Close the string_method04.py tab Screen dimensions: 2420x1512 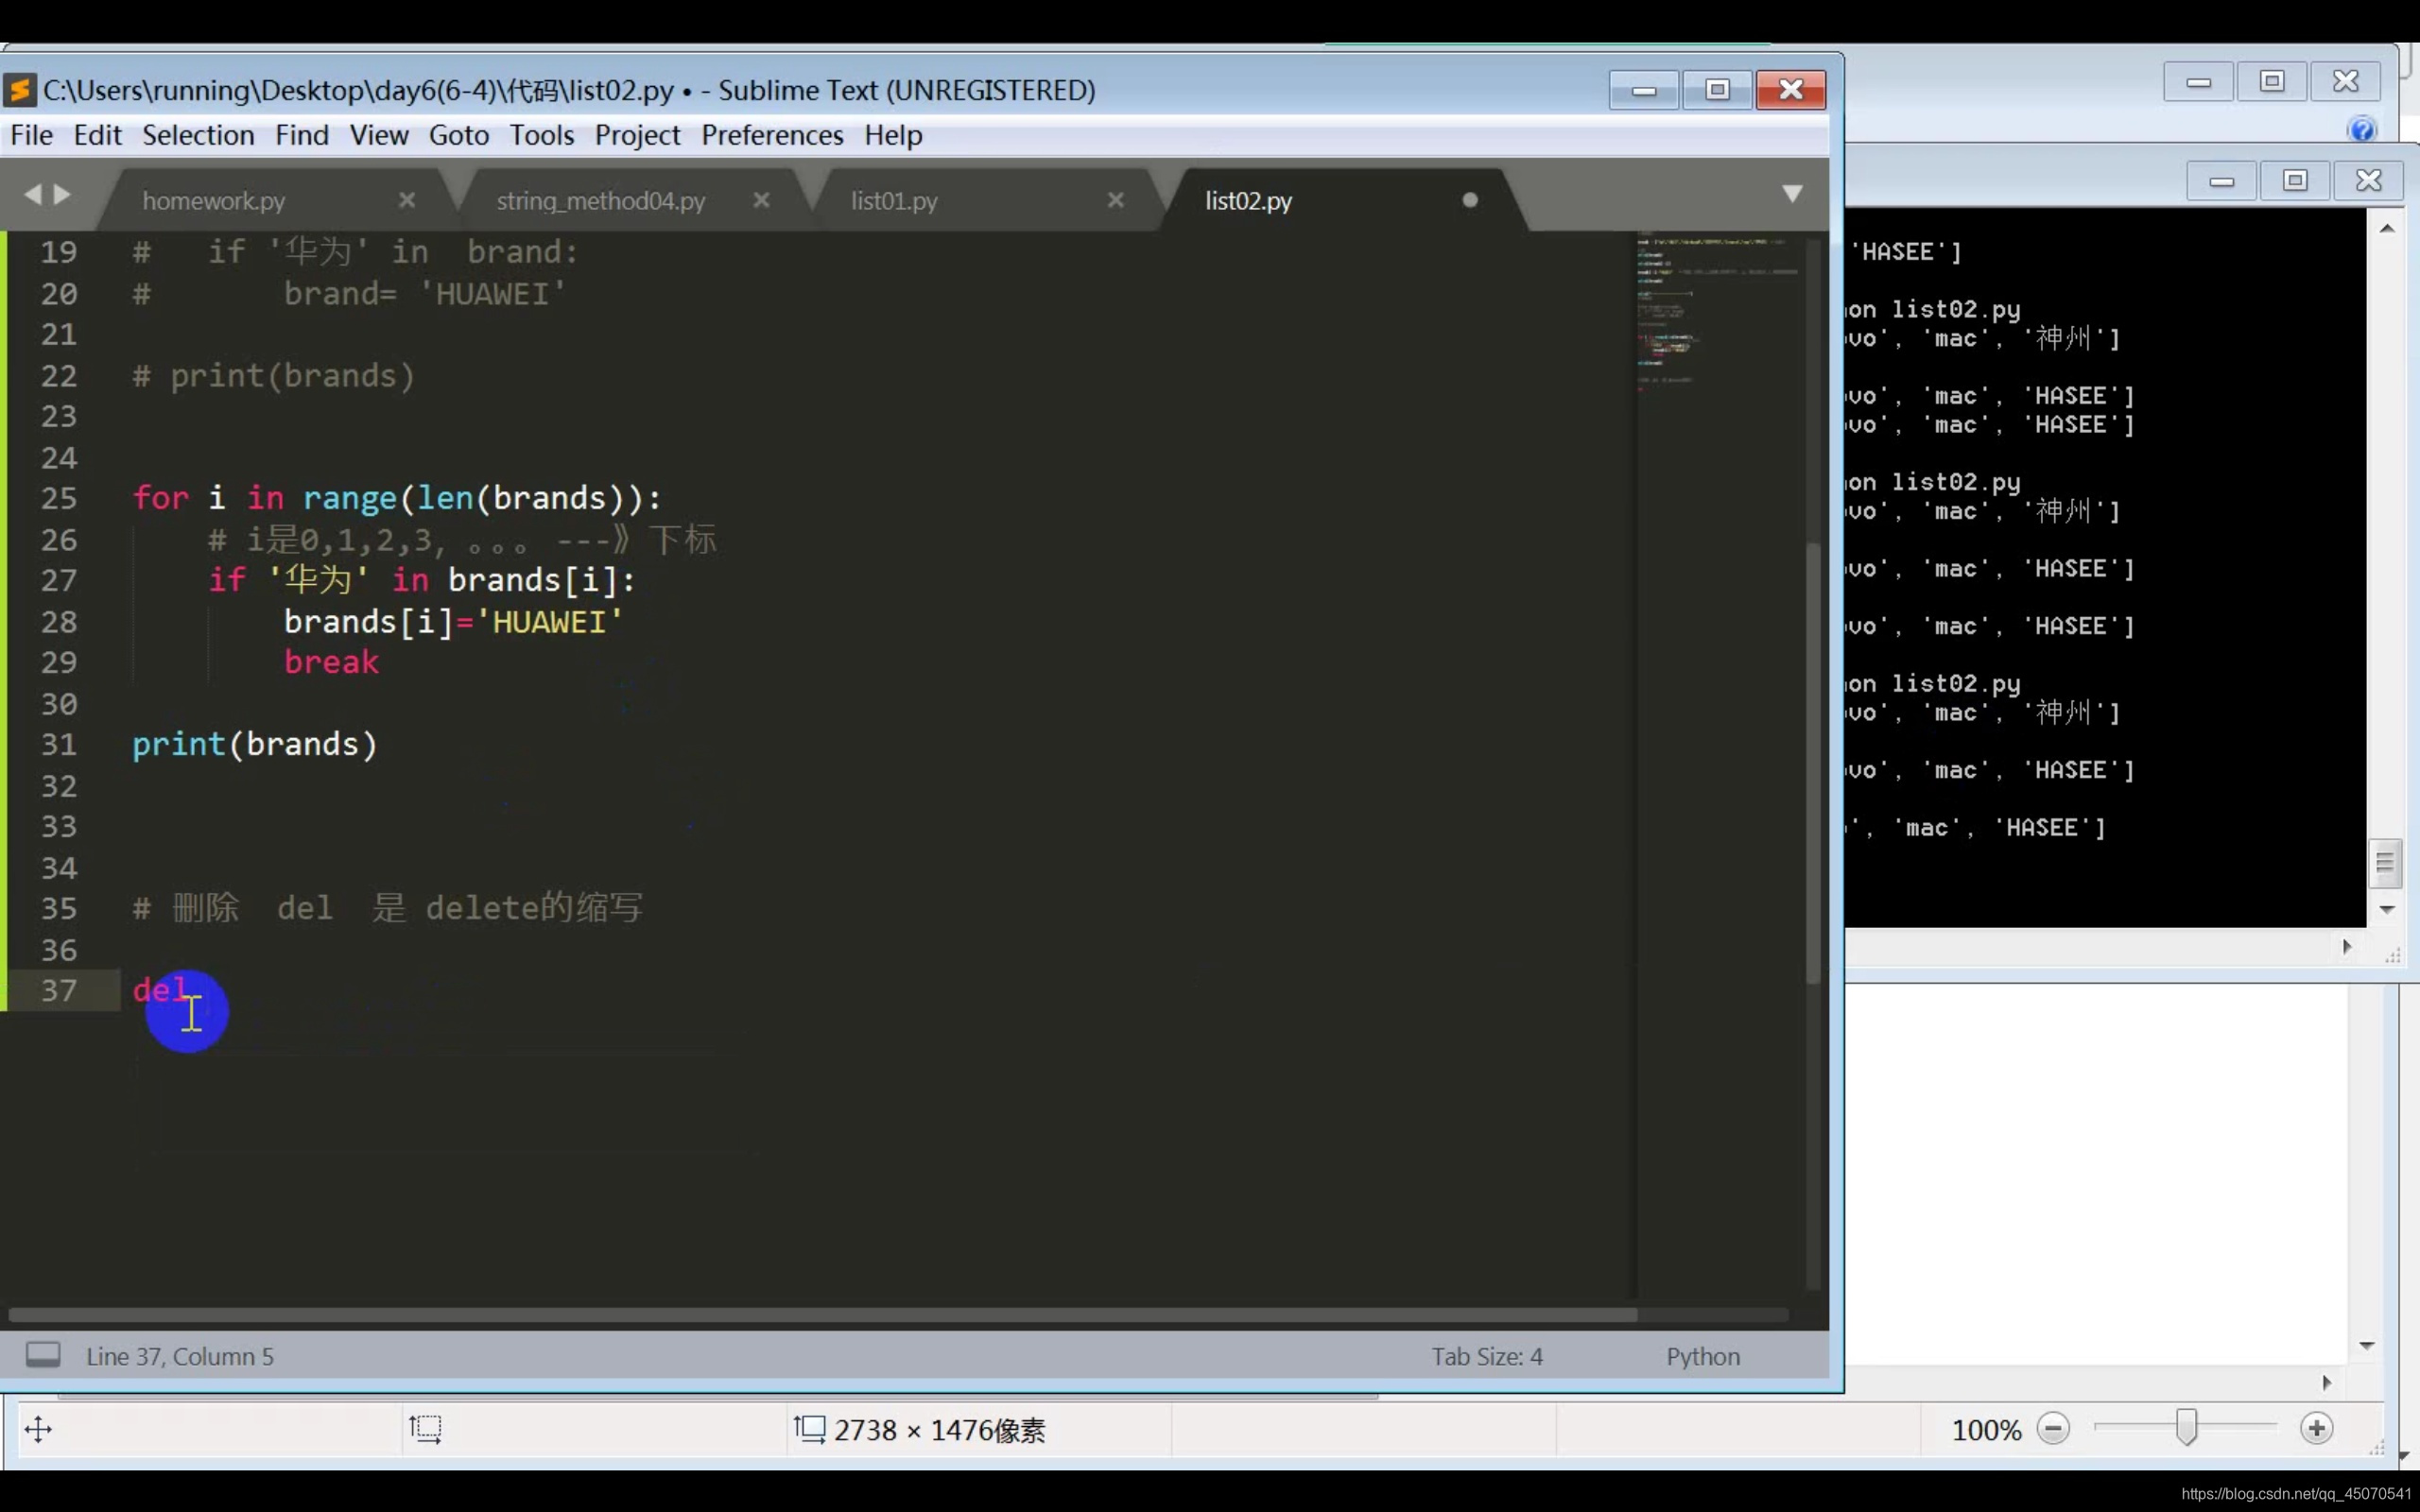pyautogui.click(x=761, y=200)
